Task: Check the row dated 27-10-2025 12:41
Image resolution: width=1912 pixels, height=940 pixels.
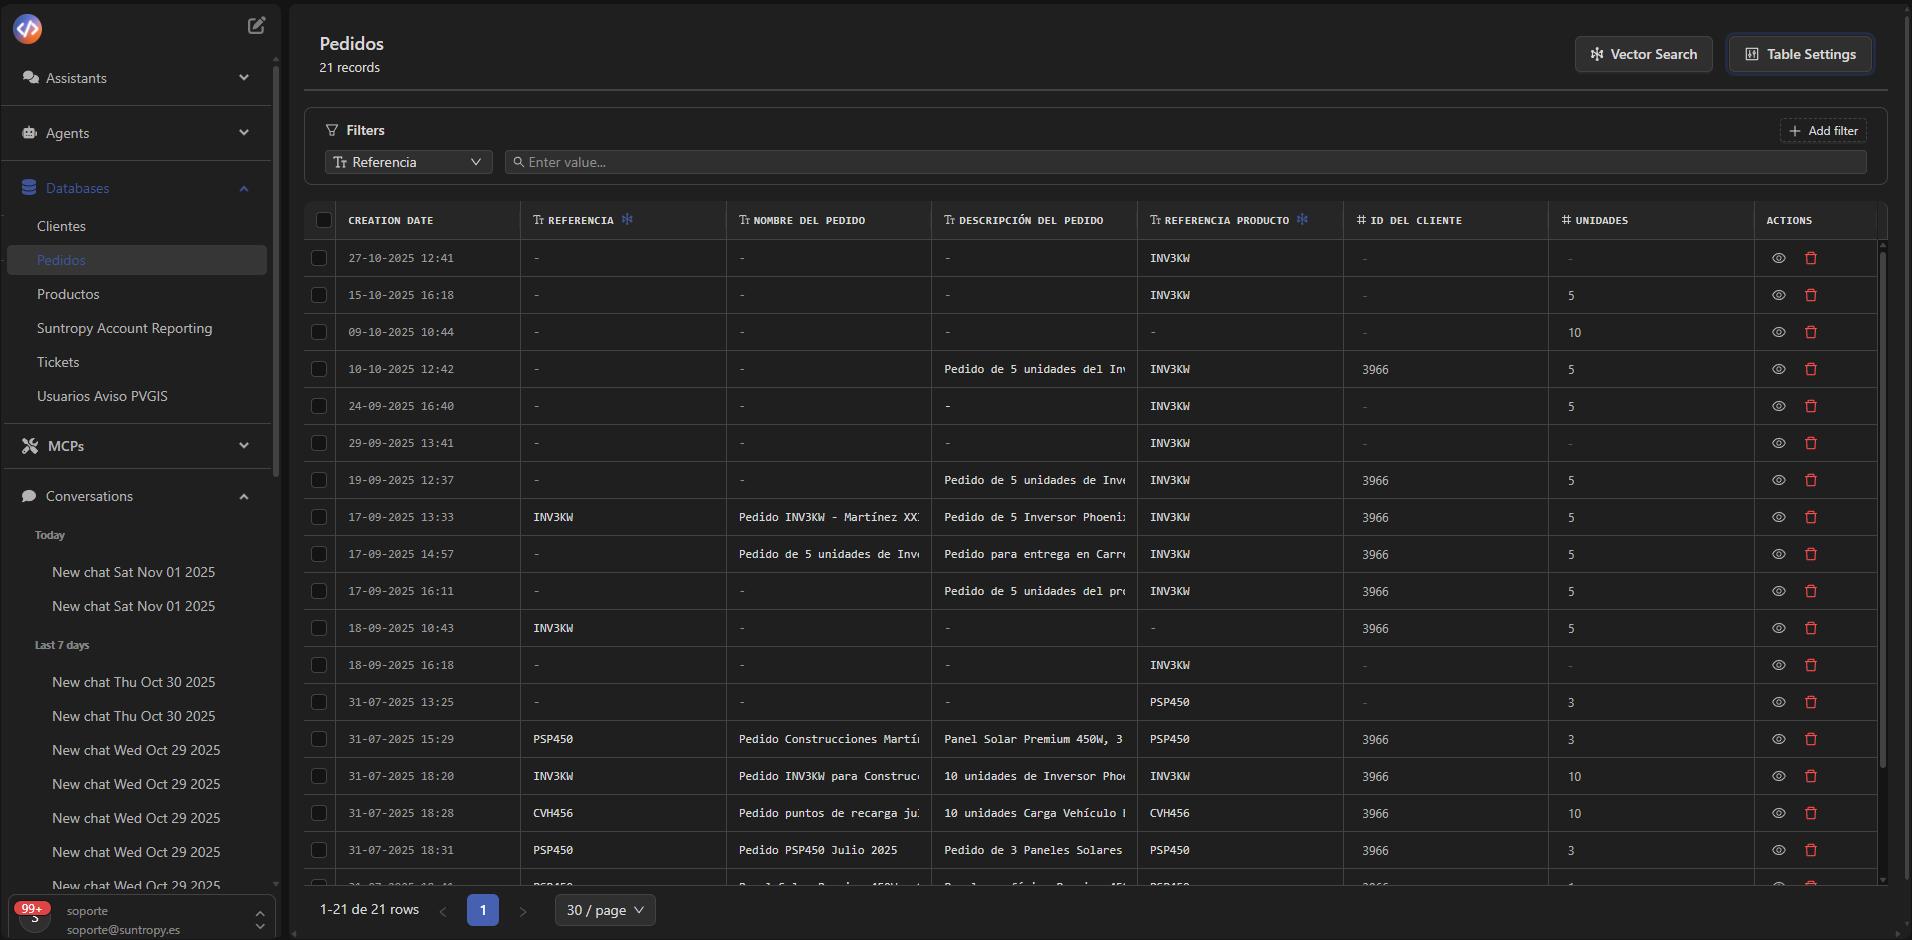Action: point(319,258)
